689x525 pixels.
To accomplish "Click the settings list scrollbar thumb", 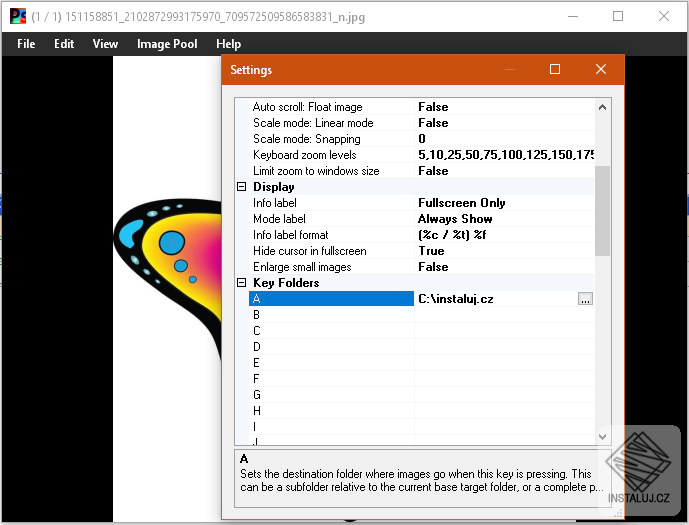I will click(x=602, y=211).
